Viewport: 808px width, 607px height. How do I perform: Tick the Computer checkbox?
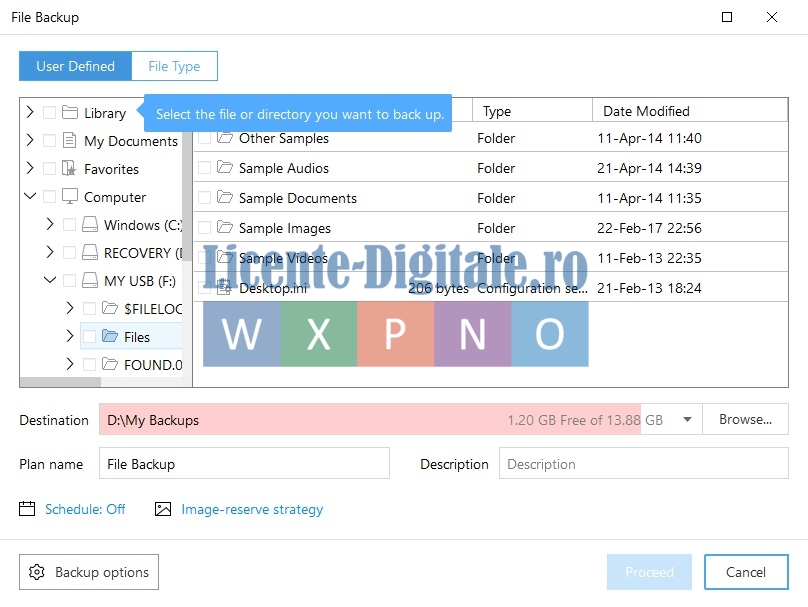[x=49, y=196]
